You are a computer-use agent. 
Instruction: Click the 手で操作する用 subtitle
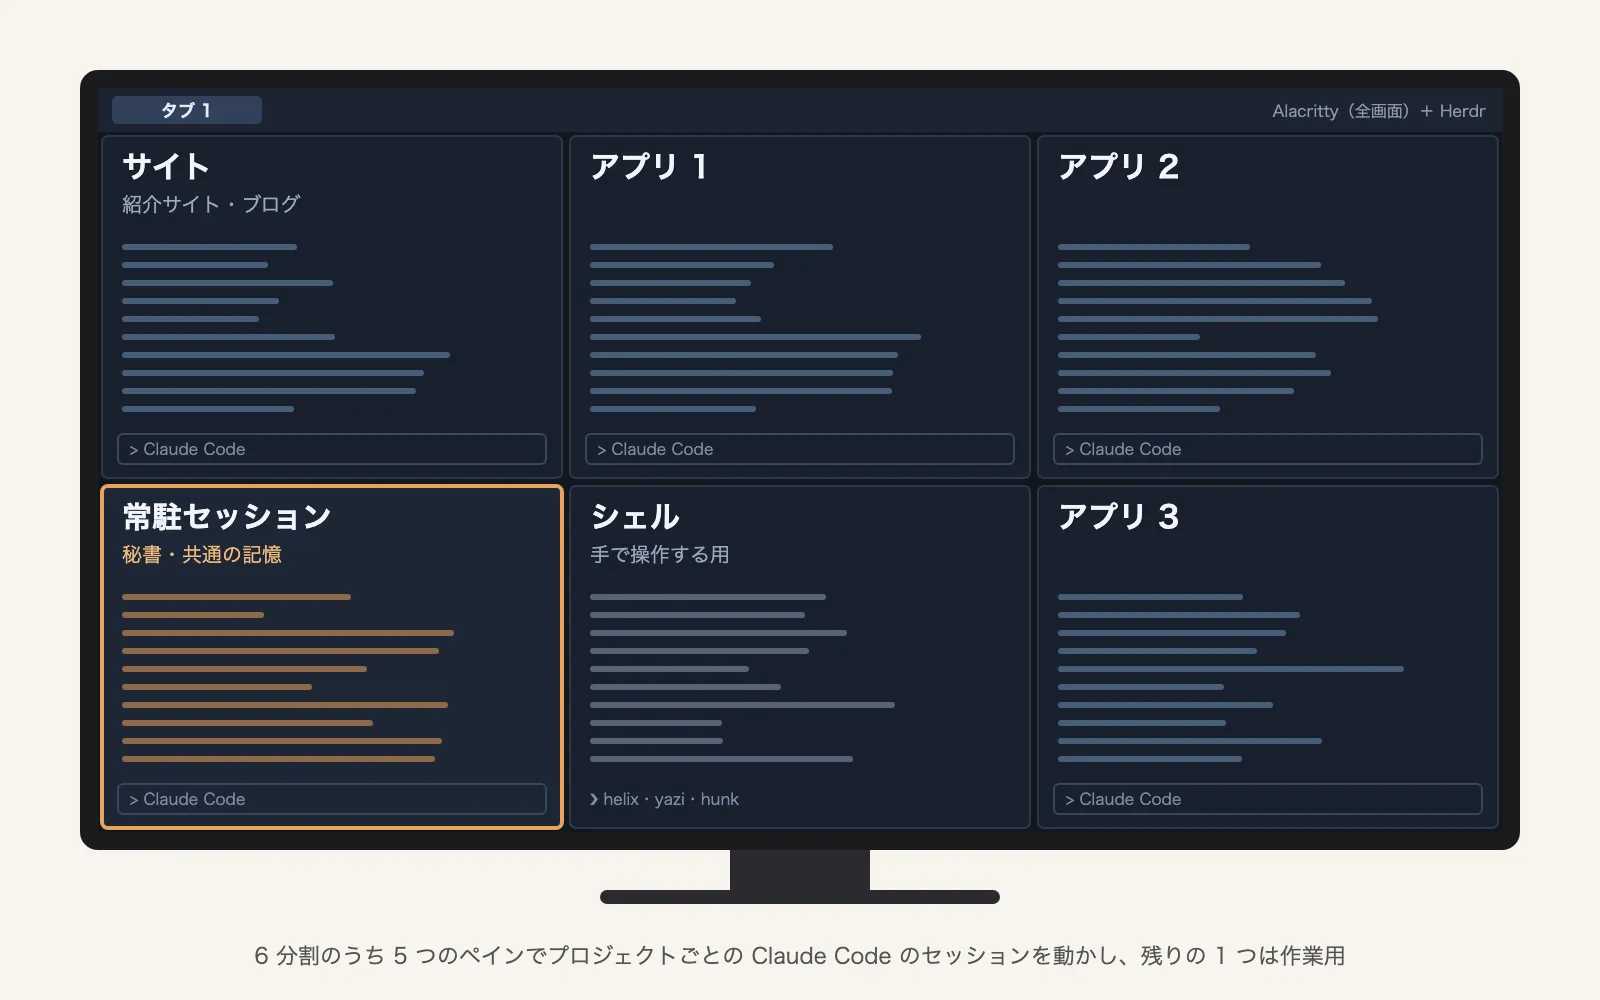[660, 554]
